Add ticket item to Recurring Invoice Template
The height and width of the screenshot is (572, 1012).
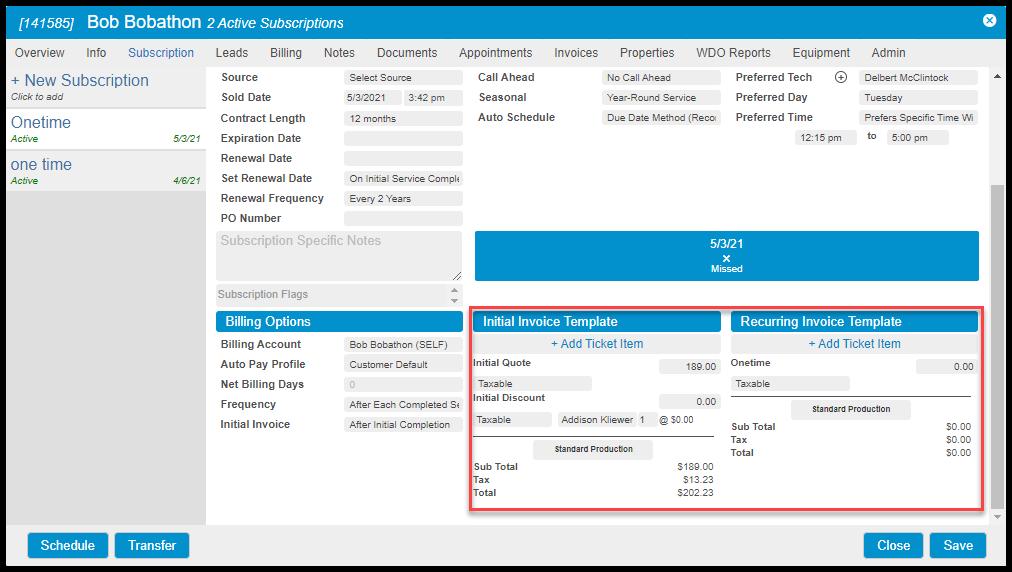[854, 344]
